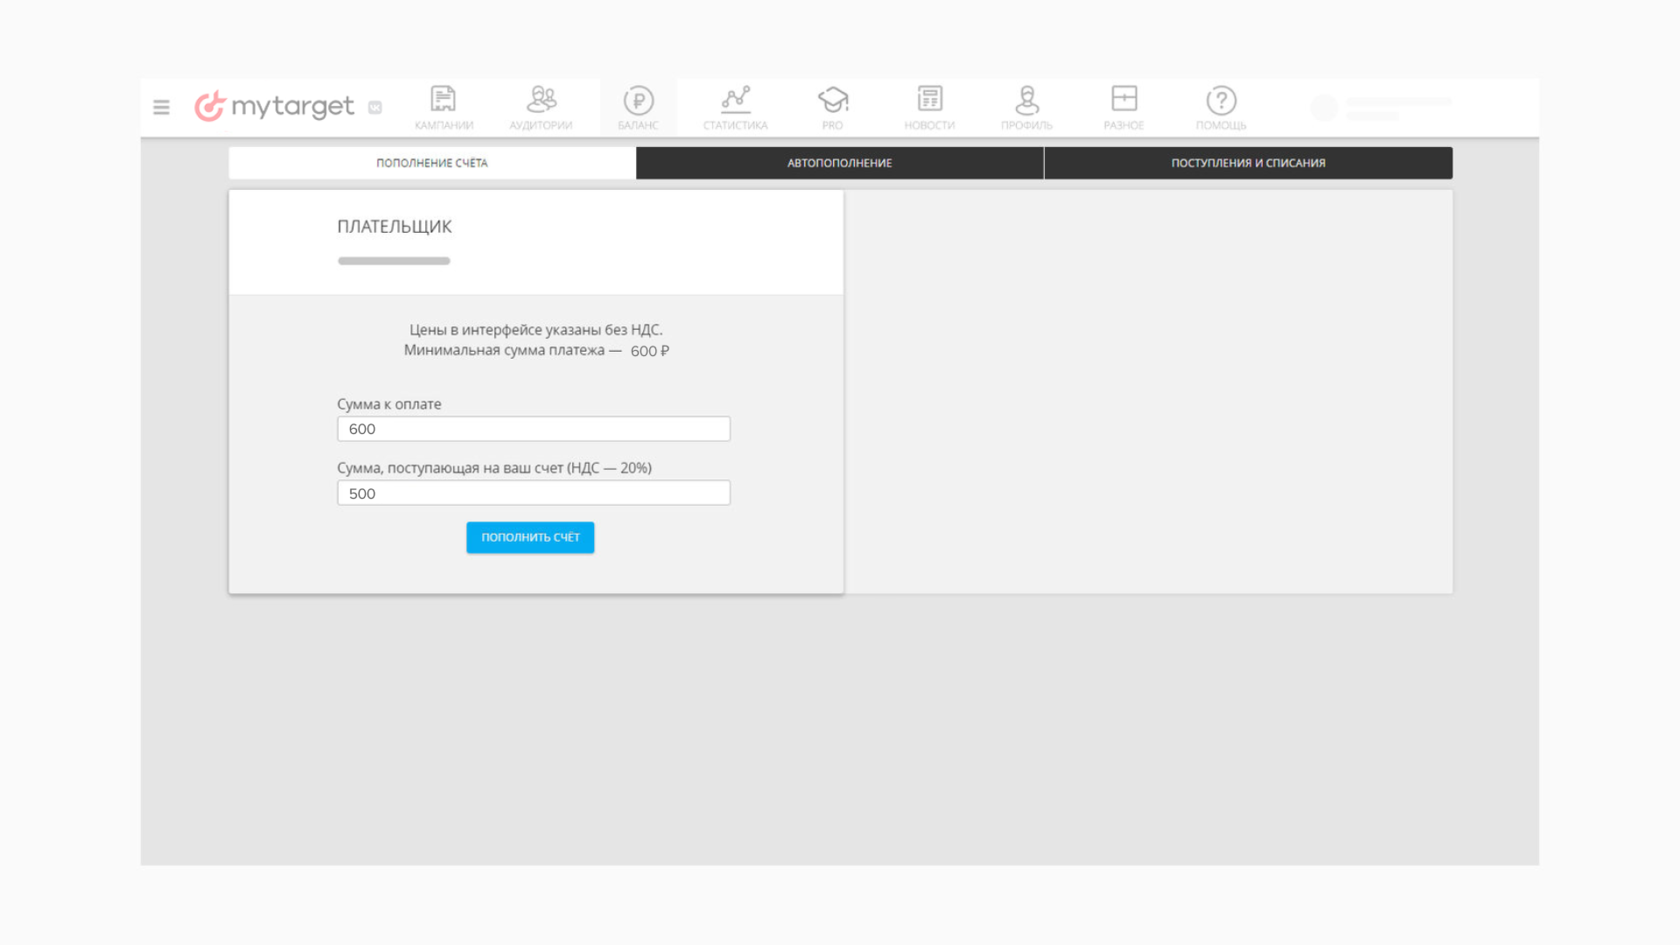Open the PRO graduation cap section
The width and height of the screenshot is (1680, 945).
[832, 107]
